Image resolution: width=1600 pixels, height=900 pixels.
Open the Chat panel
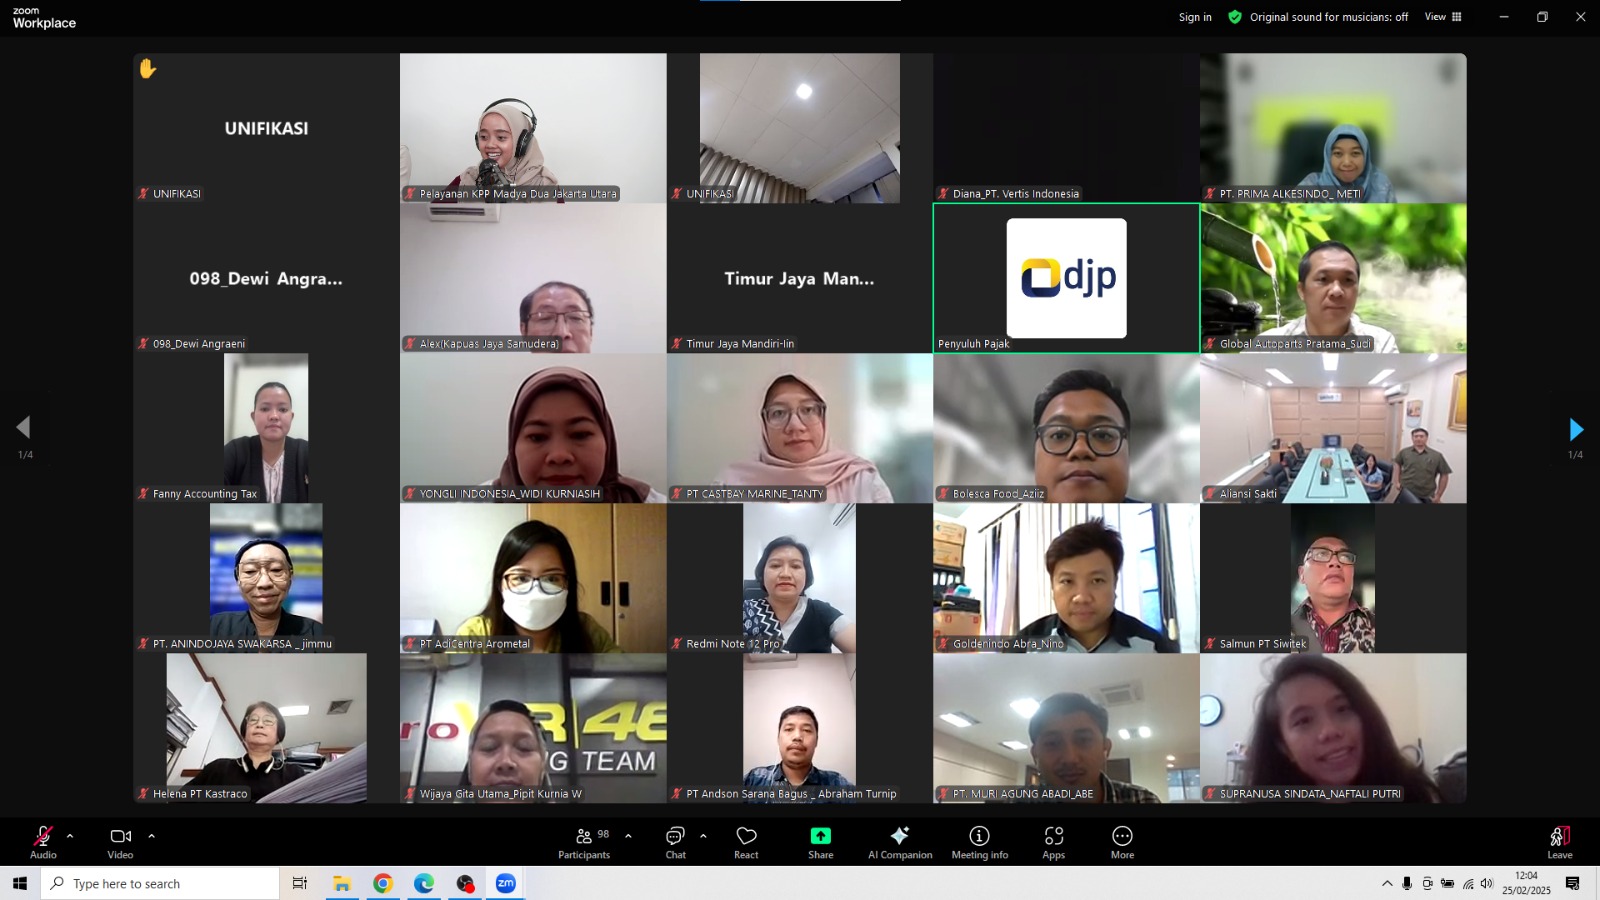coord(676,842)
